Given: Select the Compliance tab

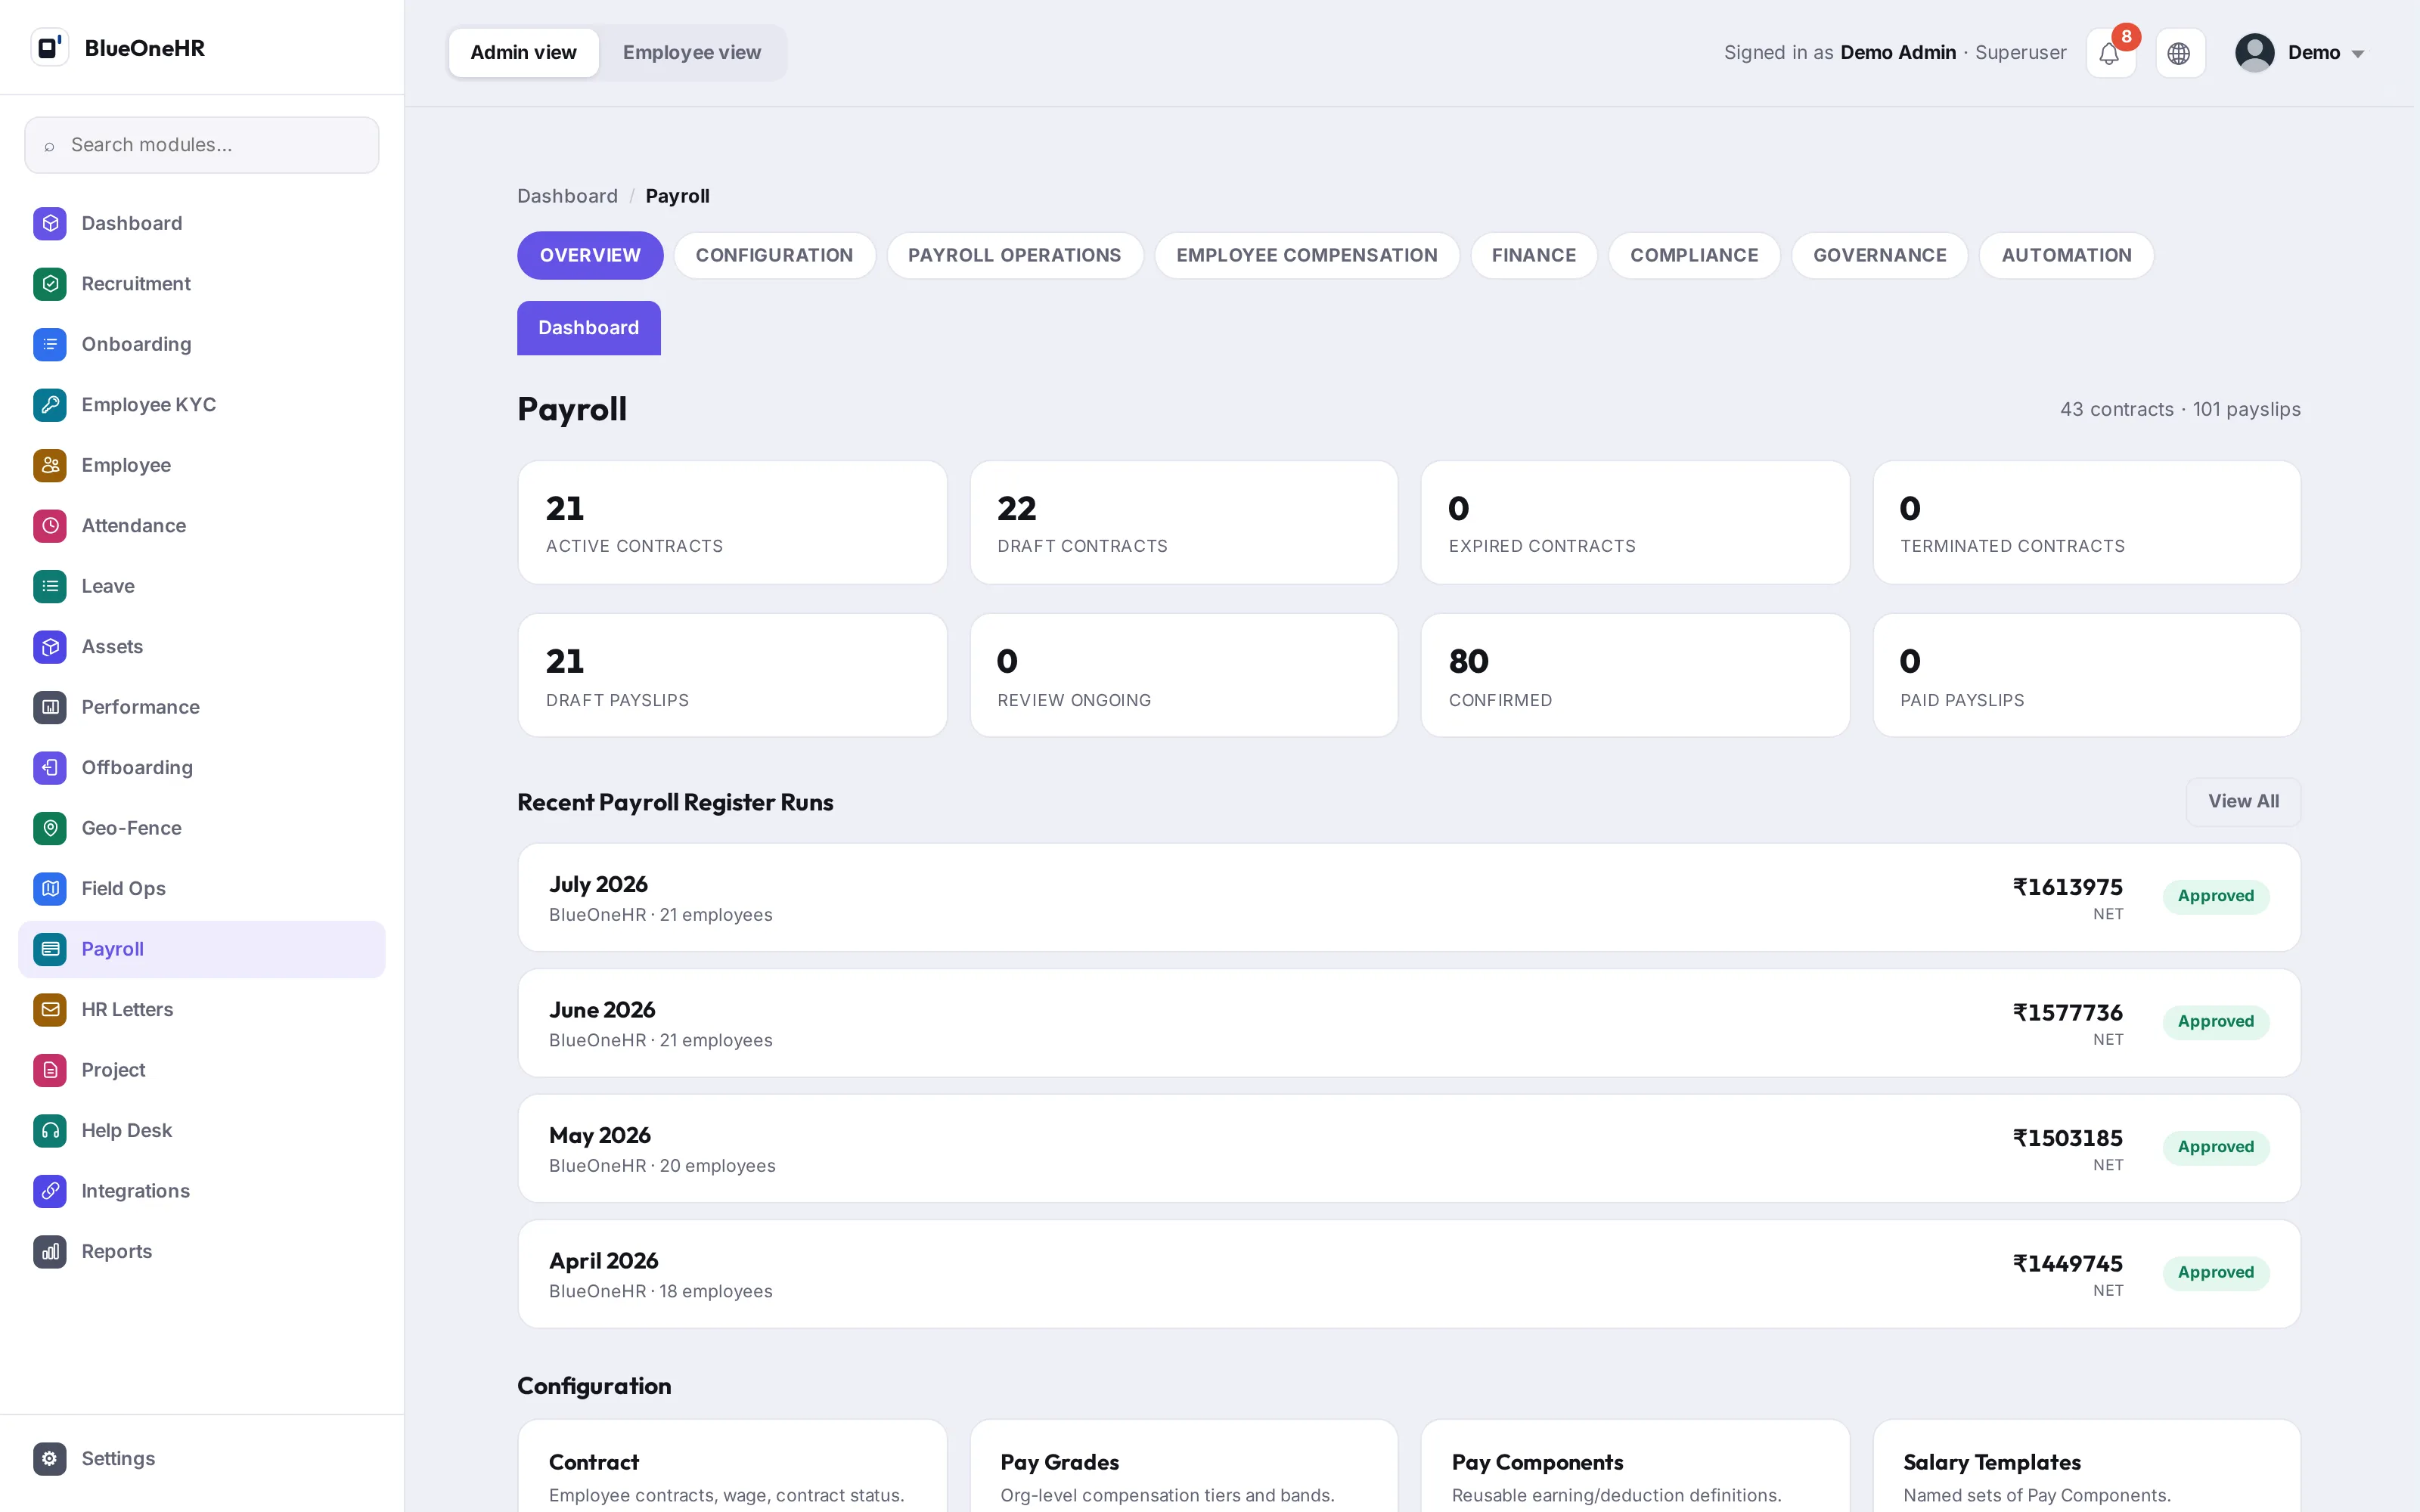Looking at the screenshot, I should point(1694,255).
